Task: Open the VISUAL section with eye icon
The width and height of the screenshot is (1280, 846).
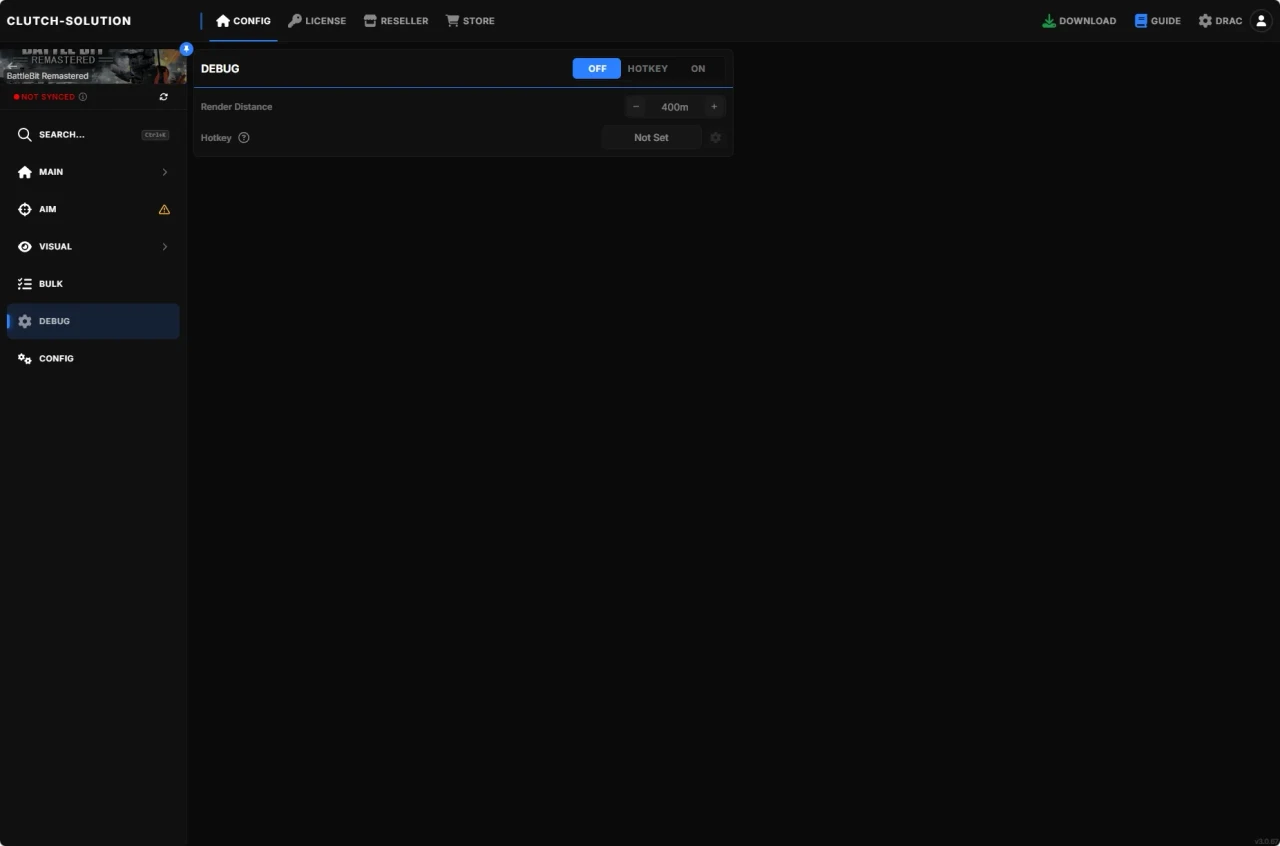Action: point(93,246)
